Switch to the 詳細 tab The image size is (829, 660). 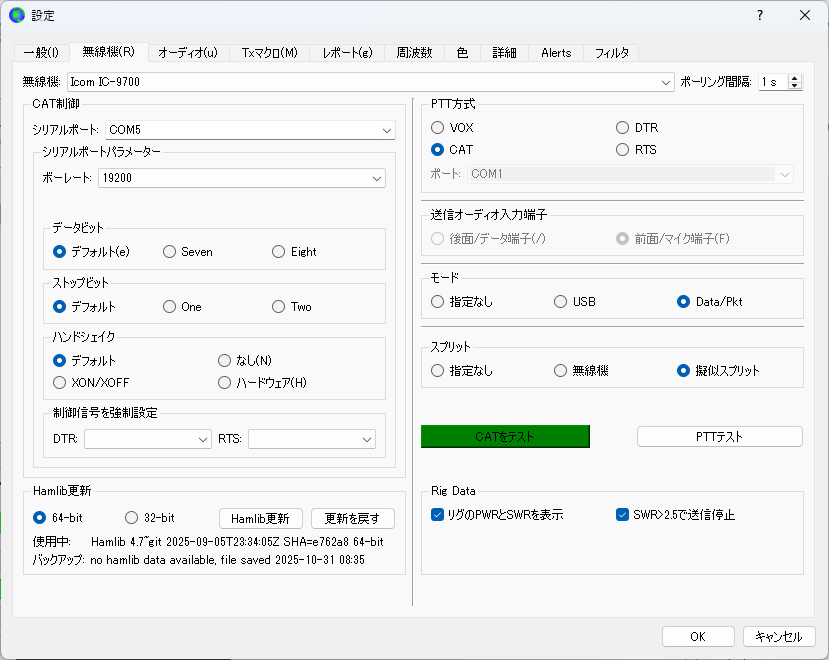504,53
